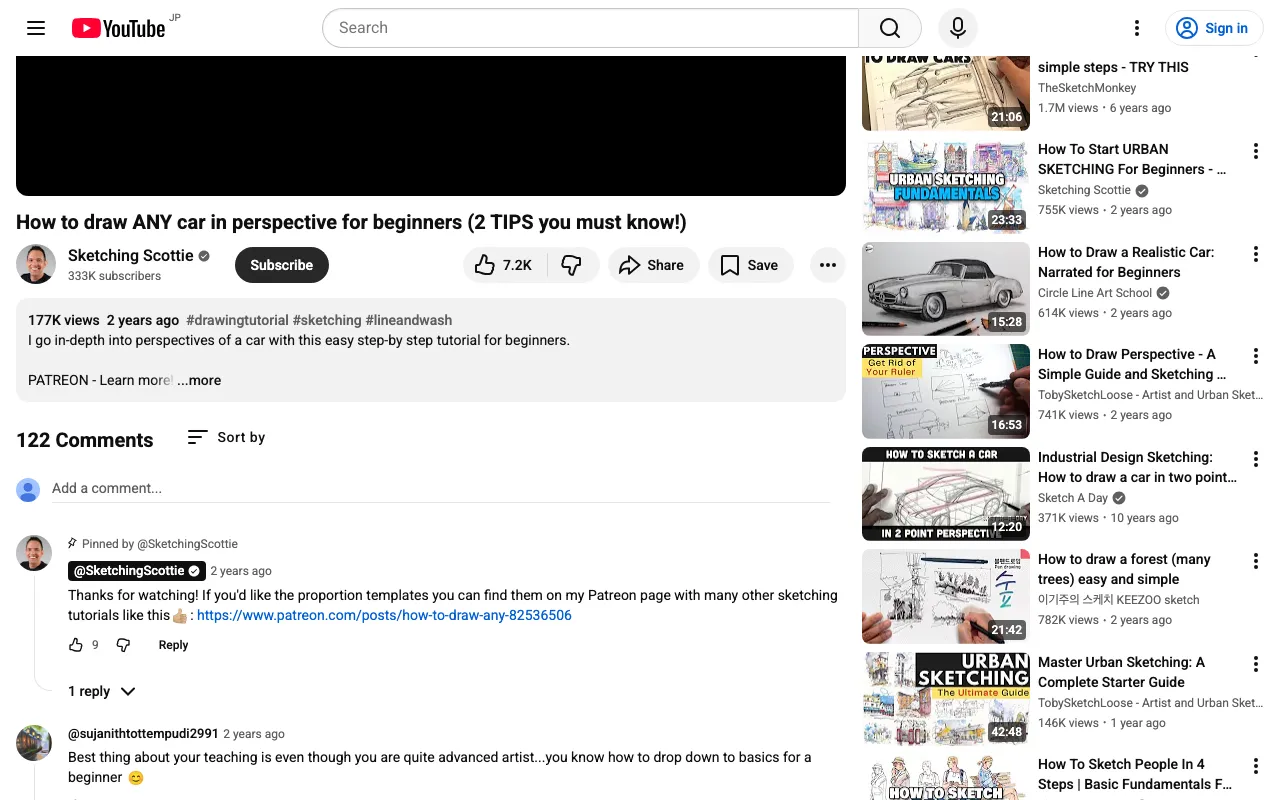
Task: Click the #drawingtutorial hashtag
Action: point(236,320)
